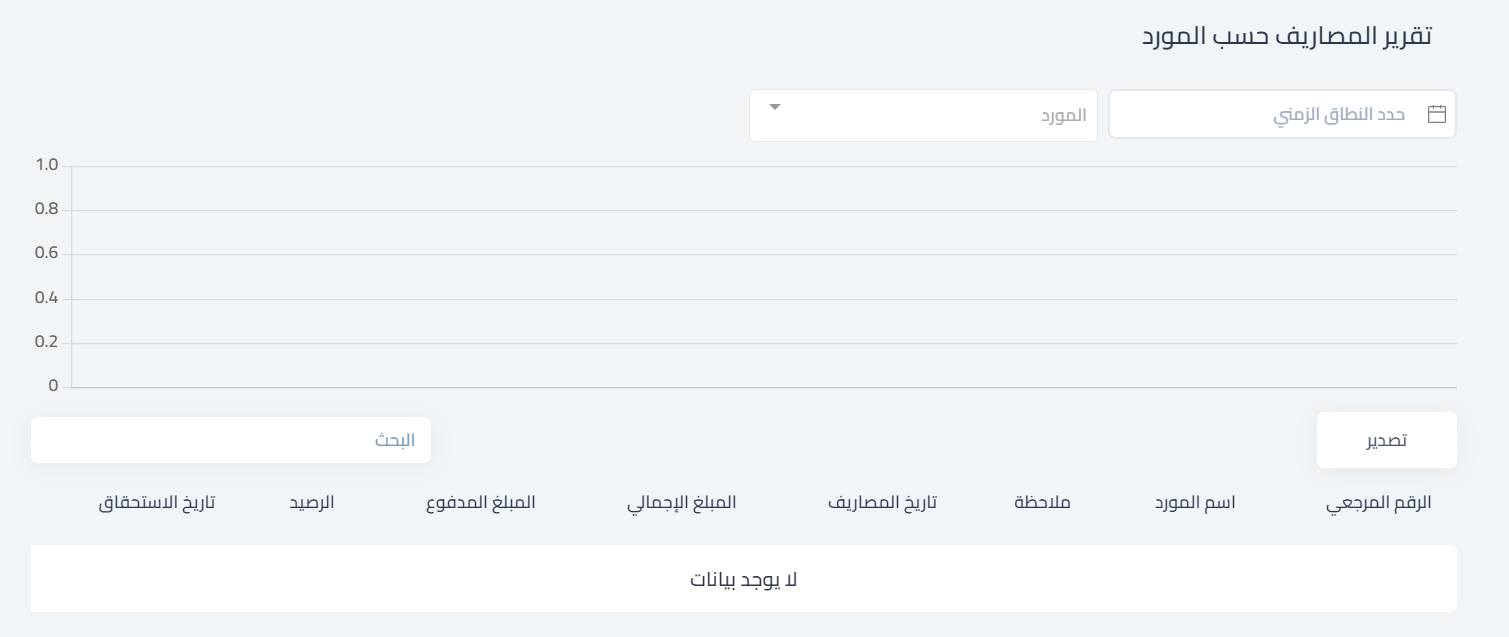Sort by المبلغ المدفوع column header
1509x637 pixels.
click(480, 502)
